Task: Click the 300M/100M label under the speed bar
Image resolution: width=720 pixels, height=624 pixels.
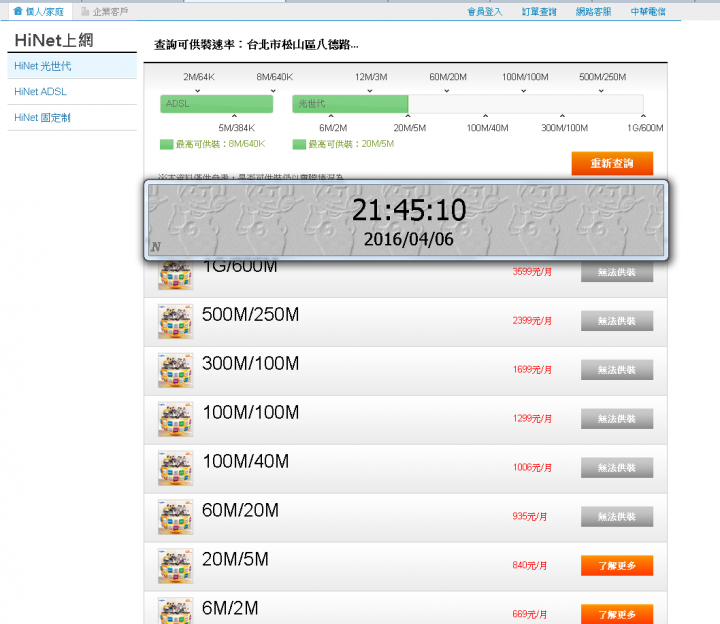Action: (x=564, y=128)
